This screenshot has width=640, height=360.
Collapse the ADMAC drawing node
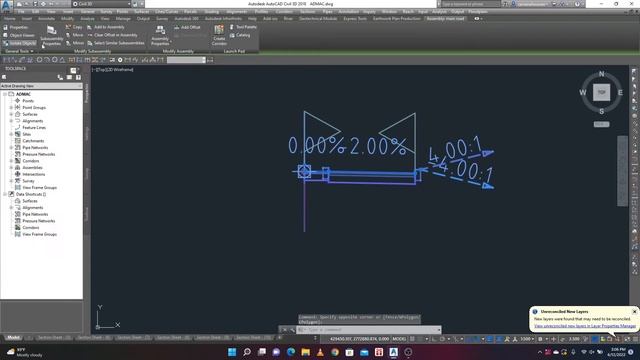[5, 94]
